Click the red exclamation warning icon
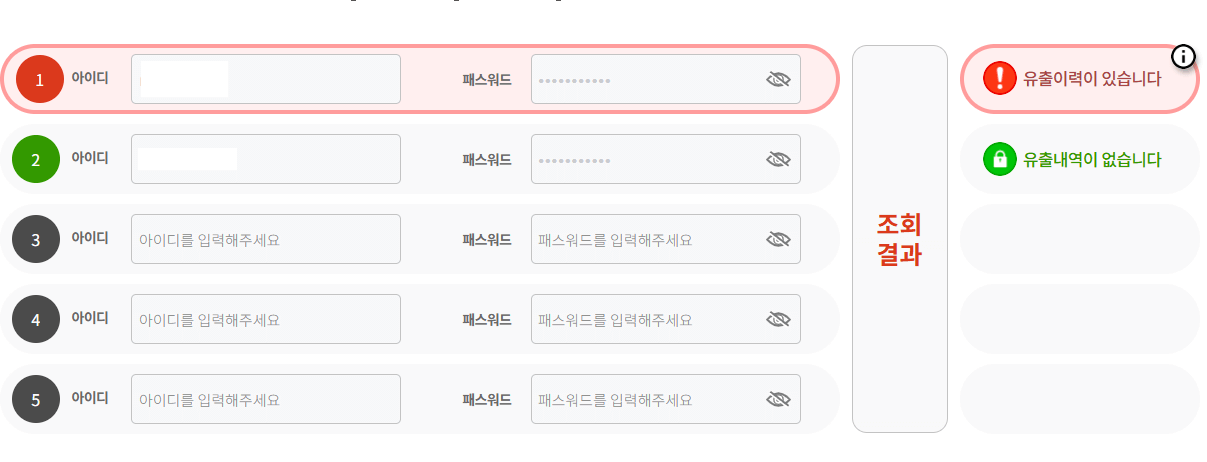The image size is (1207, 462). 1000,78
